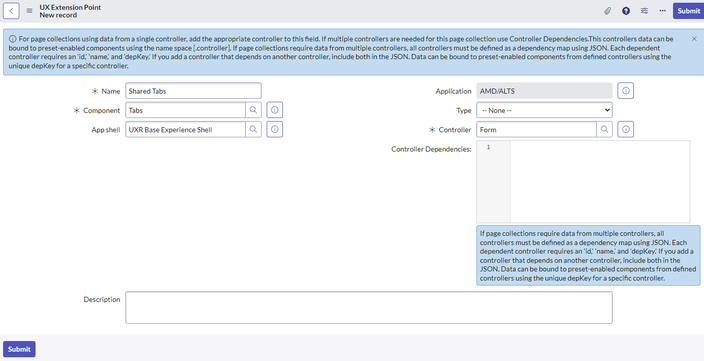Click the Component field with Tabs

point(185,110)
